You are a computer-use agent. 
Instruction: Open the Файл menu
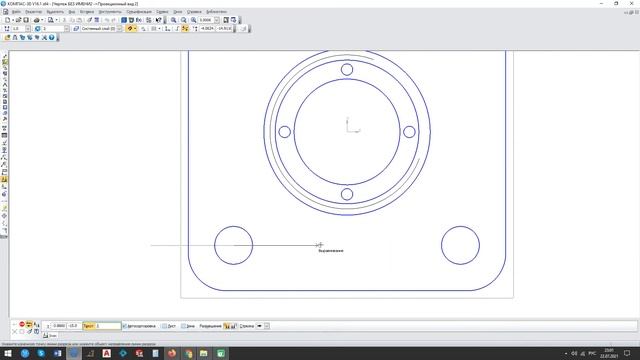(16, 12)
